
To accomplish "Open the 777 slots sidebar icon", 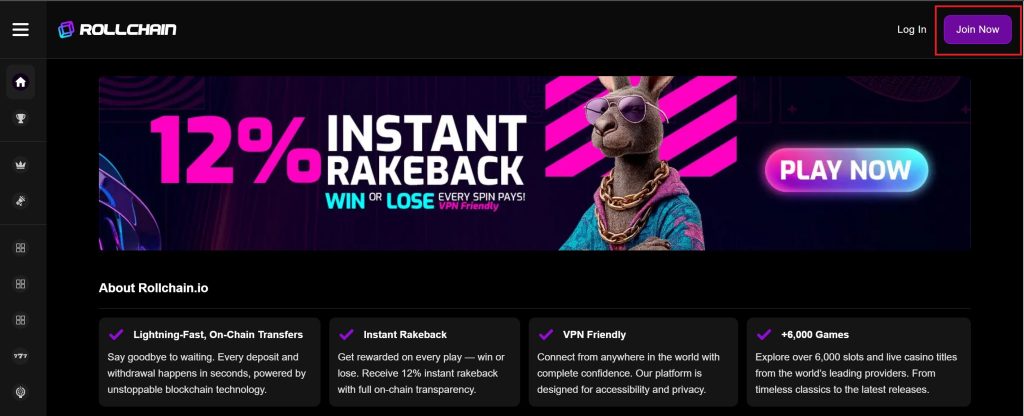I will (20, 356).
